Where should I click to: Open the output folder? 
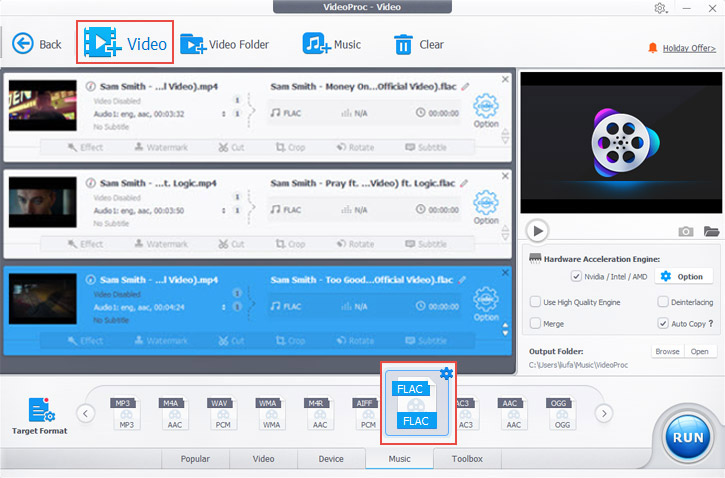700,351
